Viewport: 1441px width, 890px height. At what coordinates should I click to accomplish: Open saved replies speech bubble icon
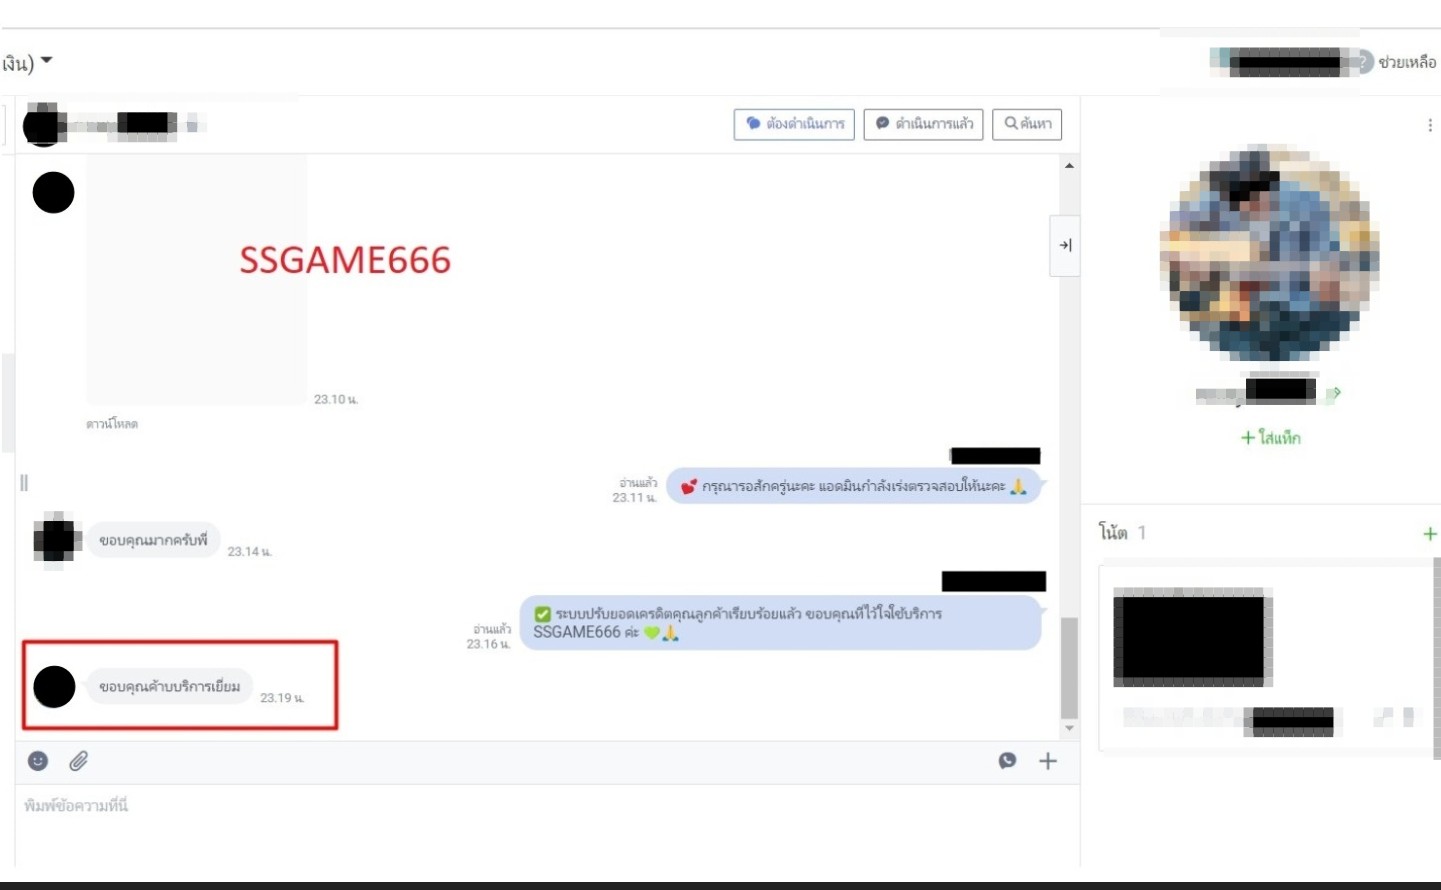pyautogui.click(x=1007, y=761)
